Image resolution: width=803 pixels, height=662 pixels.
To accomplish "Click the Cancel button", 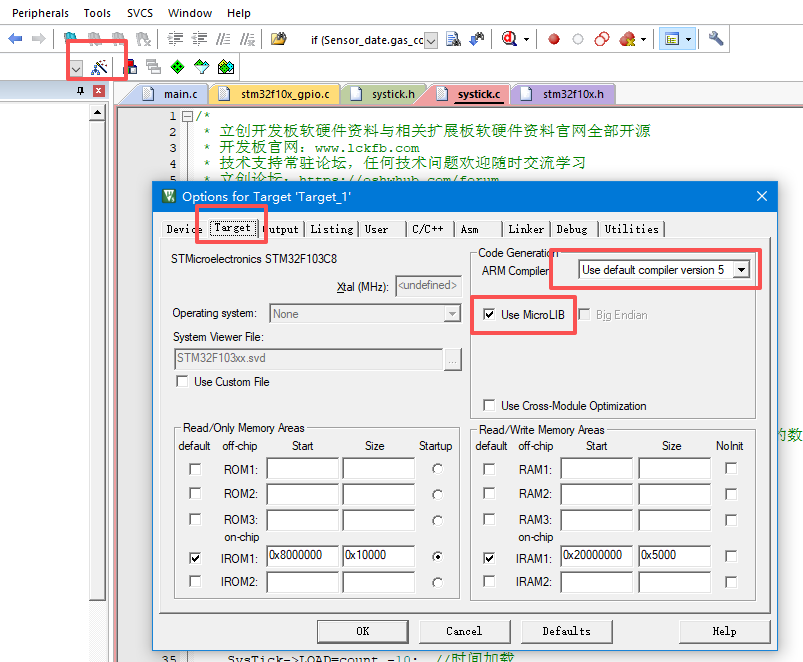I will click(464, 631).
